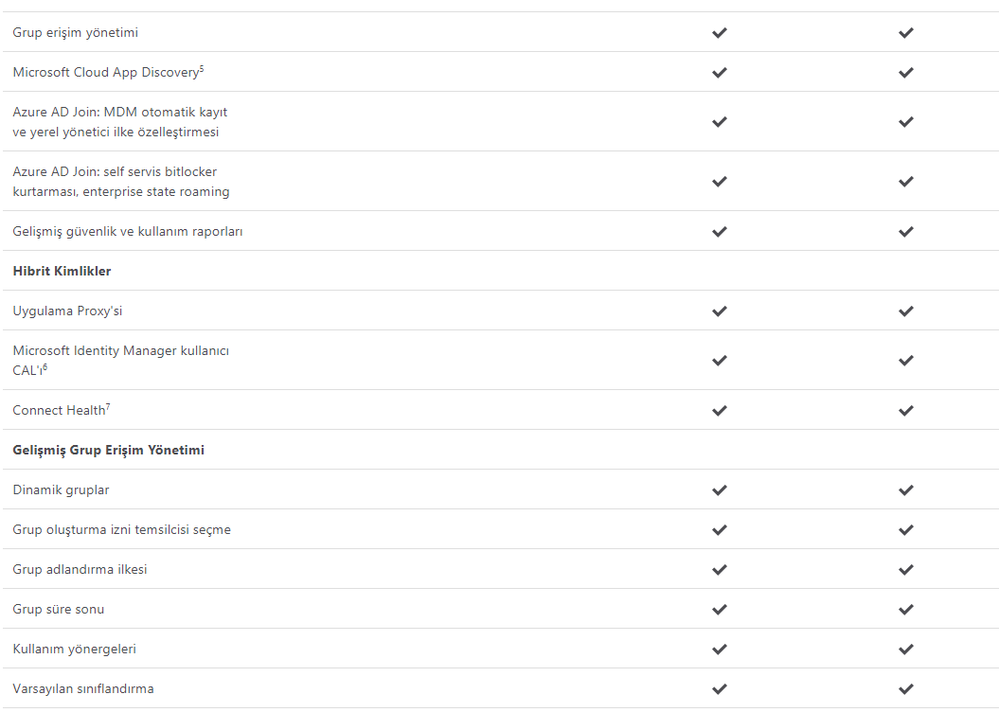Click second checkmark for Grup adlandırma ilkesi
Screen dimensions: 999x711
[x=906, y=570]
